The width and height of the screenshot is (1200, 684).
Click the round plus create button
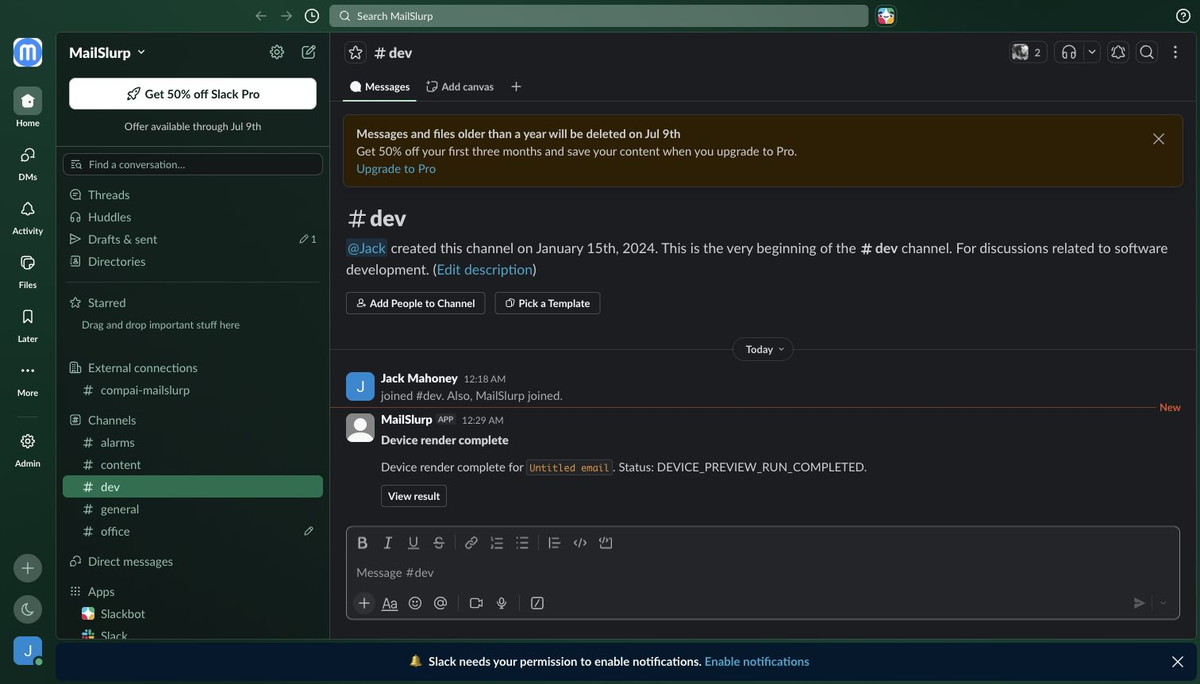(x=28, y=568)
